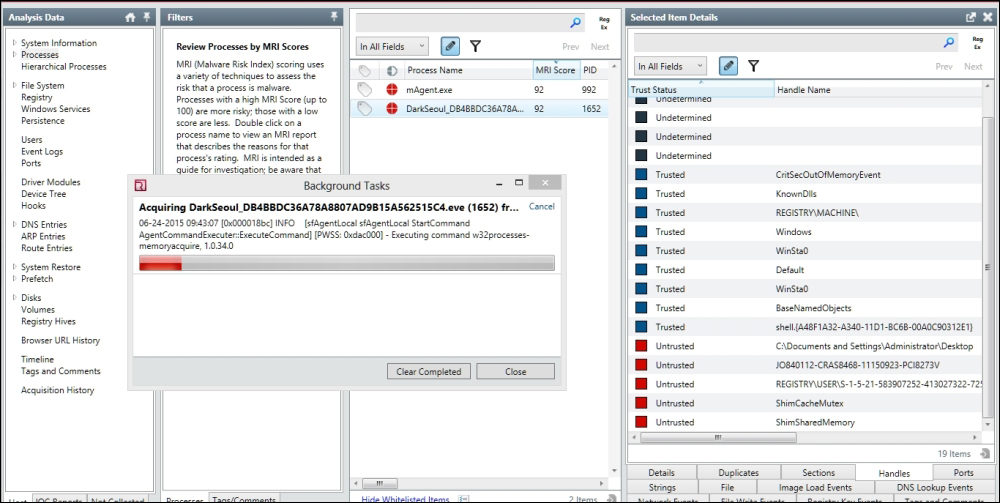The height and width of the screenshot is (503, 1000).
Task: Click the search magnifier in process list
Action: tap(575, 22)
